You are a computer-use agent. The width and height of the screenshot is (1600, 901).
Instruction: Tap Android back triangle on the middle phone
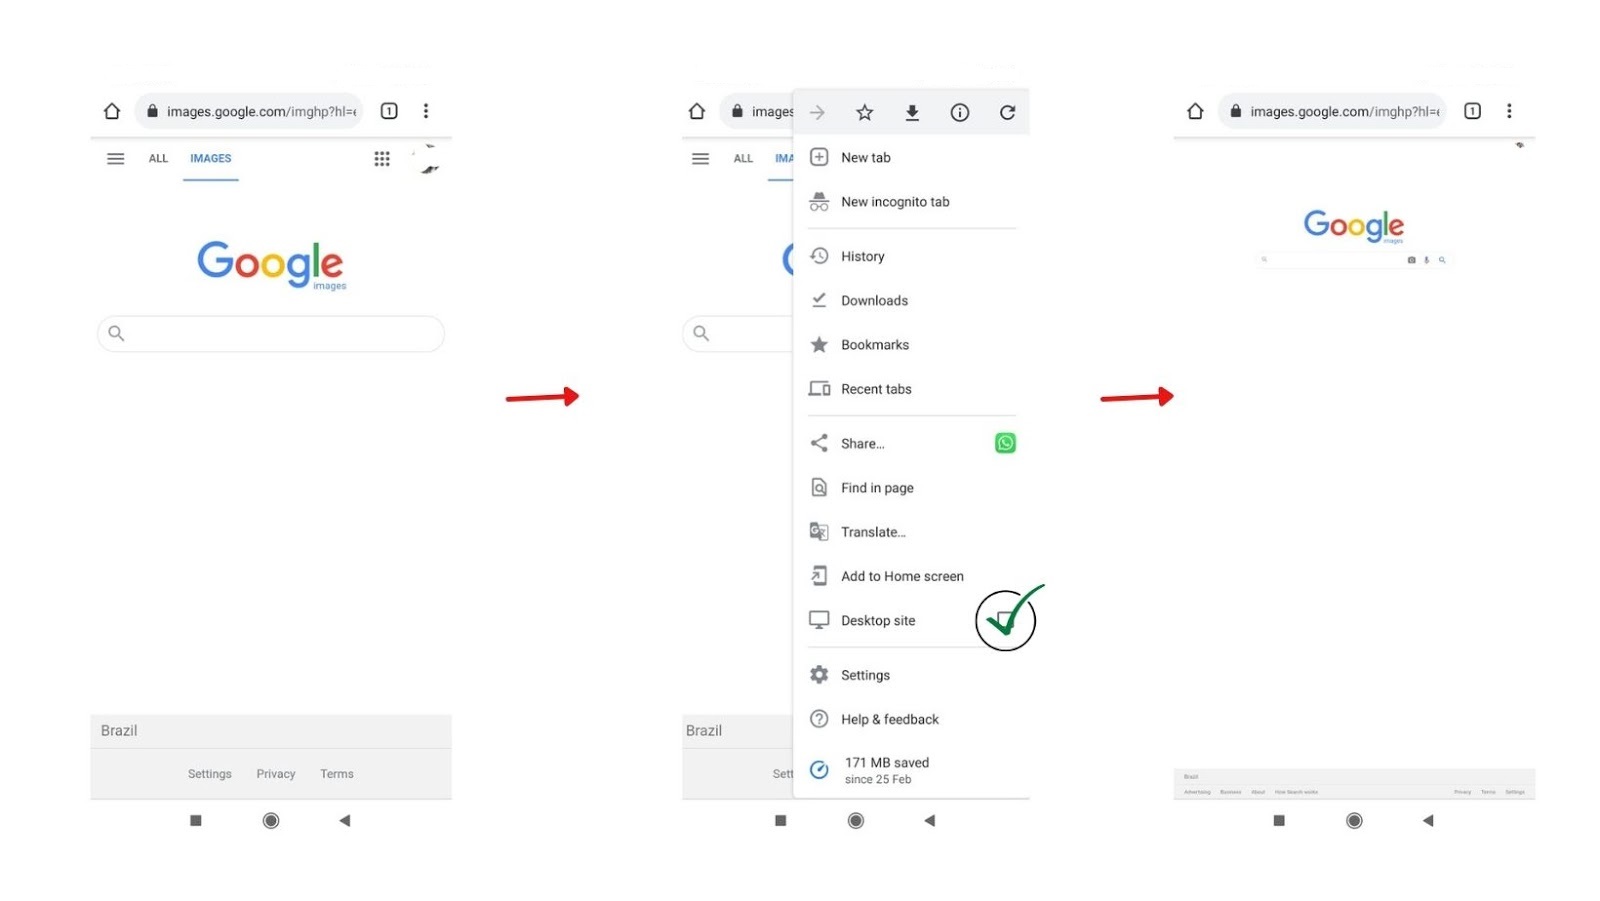click(930, 821)
